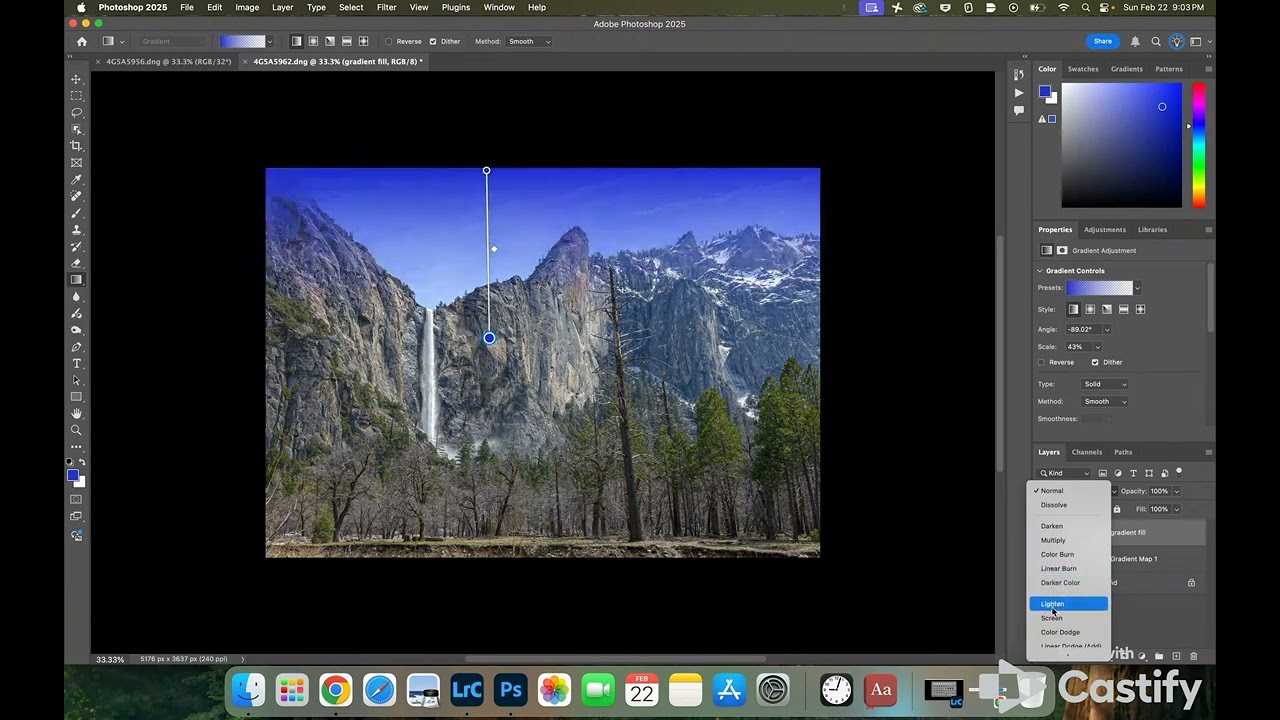Select the Clone Stamp tool

[76, 230]
